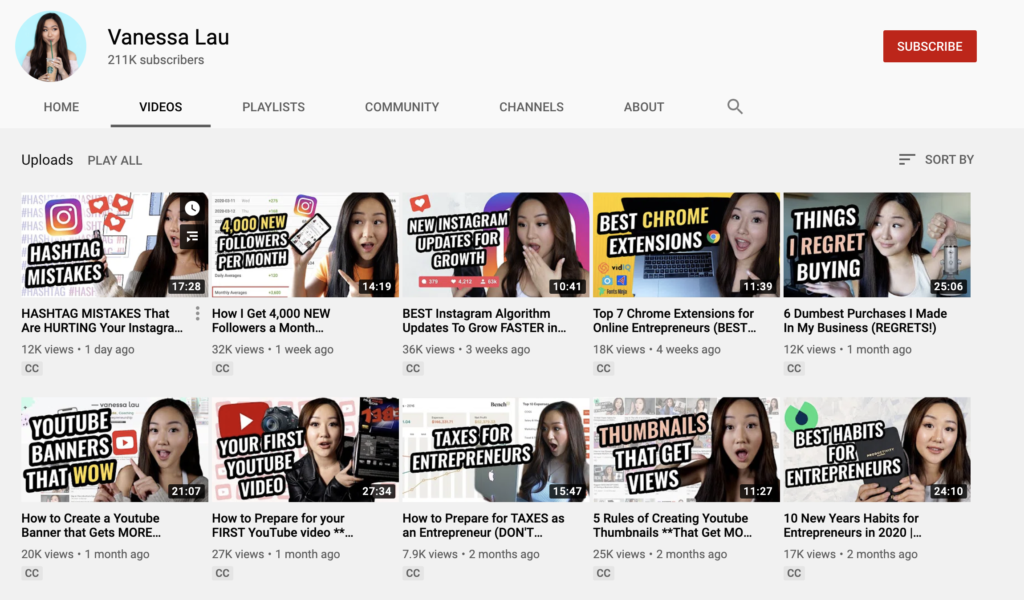Click Play All next to Uploads
Screen dimensions: 1024x600
click(115, 161)
